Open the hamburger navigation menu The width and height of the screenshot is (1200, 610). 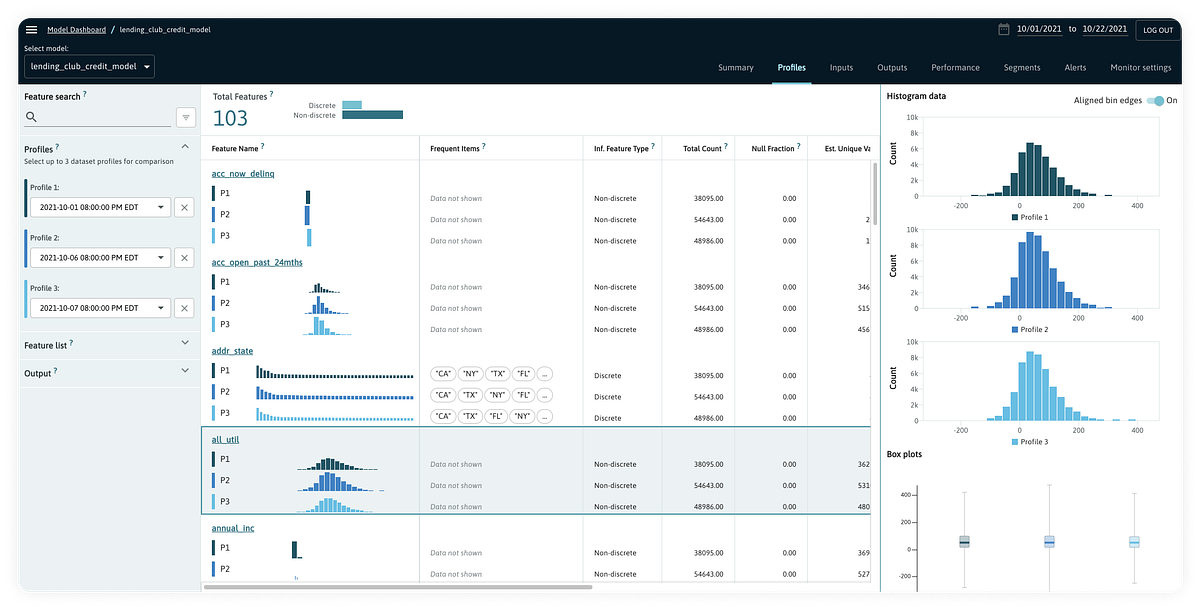31,29
